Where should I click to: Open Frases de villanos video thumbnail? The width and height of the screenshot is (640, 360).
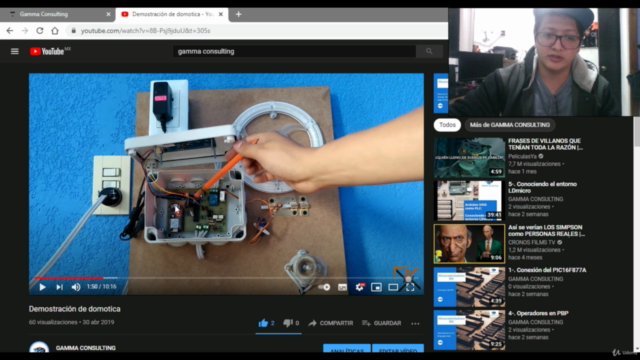[x=469, y=158]
